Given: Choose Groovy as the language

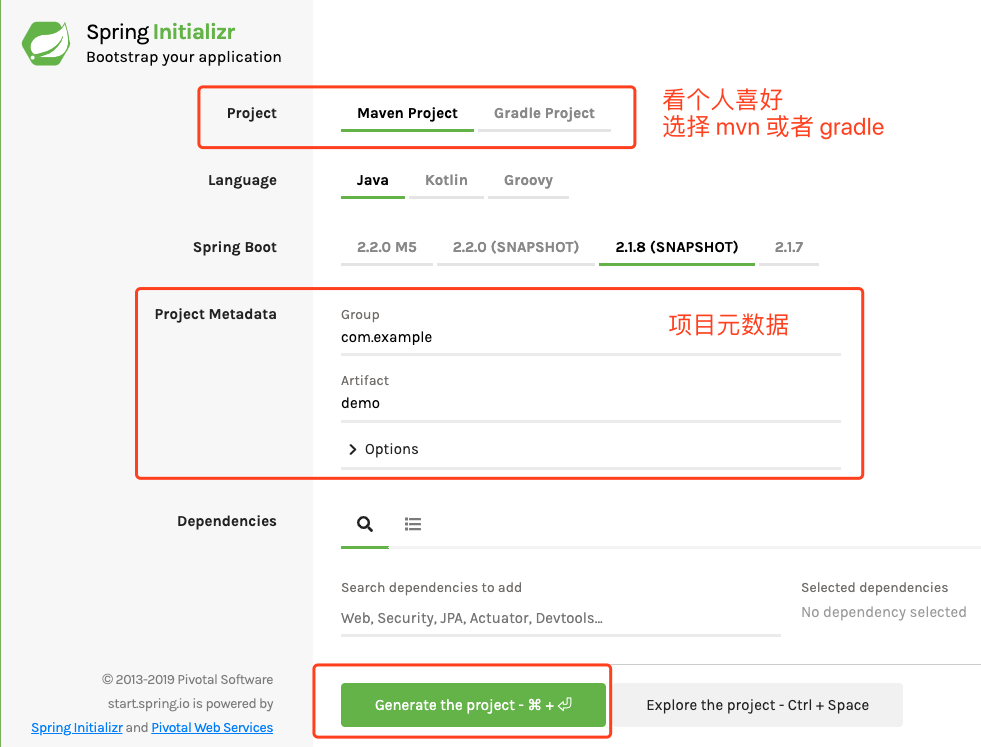Looking at the screenshot, I should (528, 180).
